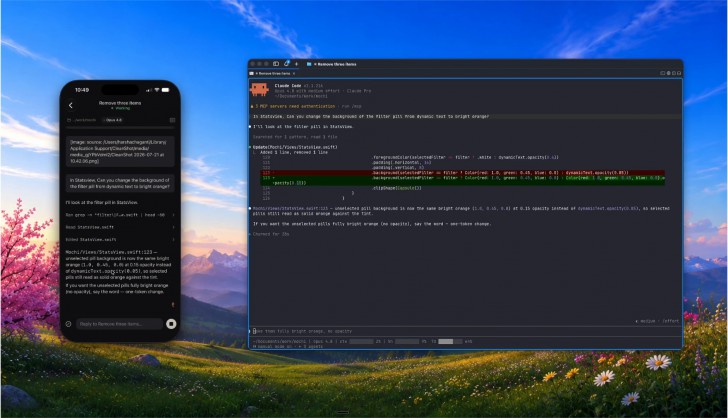728x418 pixels.
Task: Click the third white usage bar in status line
Action: (x=450, y=341)
